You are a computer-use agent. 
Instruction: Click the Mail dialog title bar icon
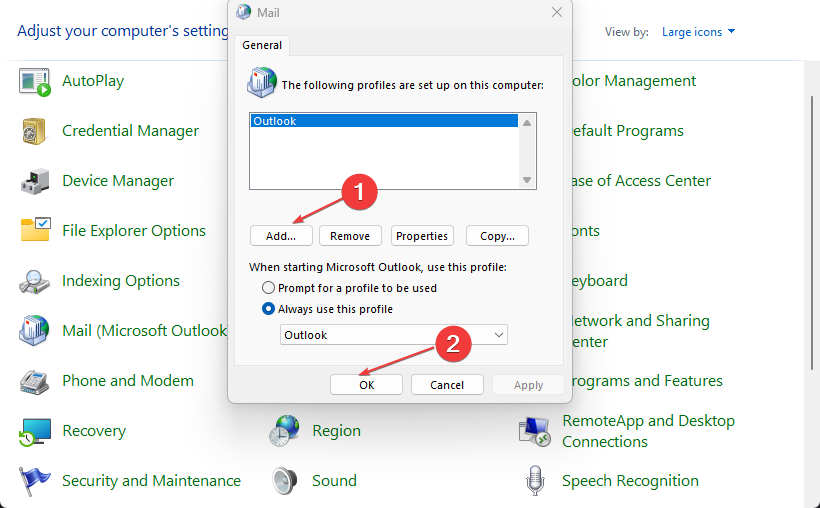pyautogui.click(x=243, y=12)
